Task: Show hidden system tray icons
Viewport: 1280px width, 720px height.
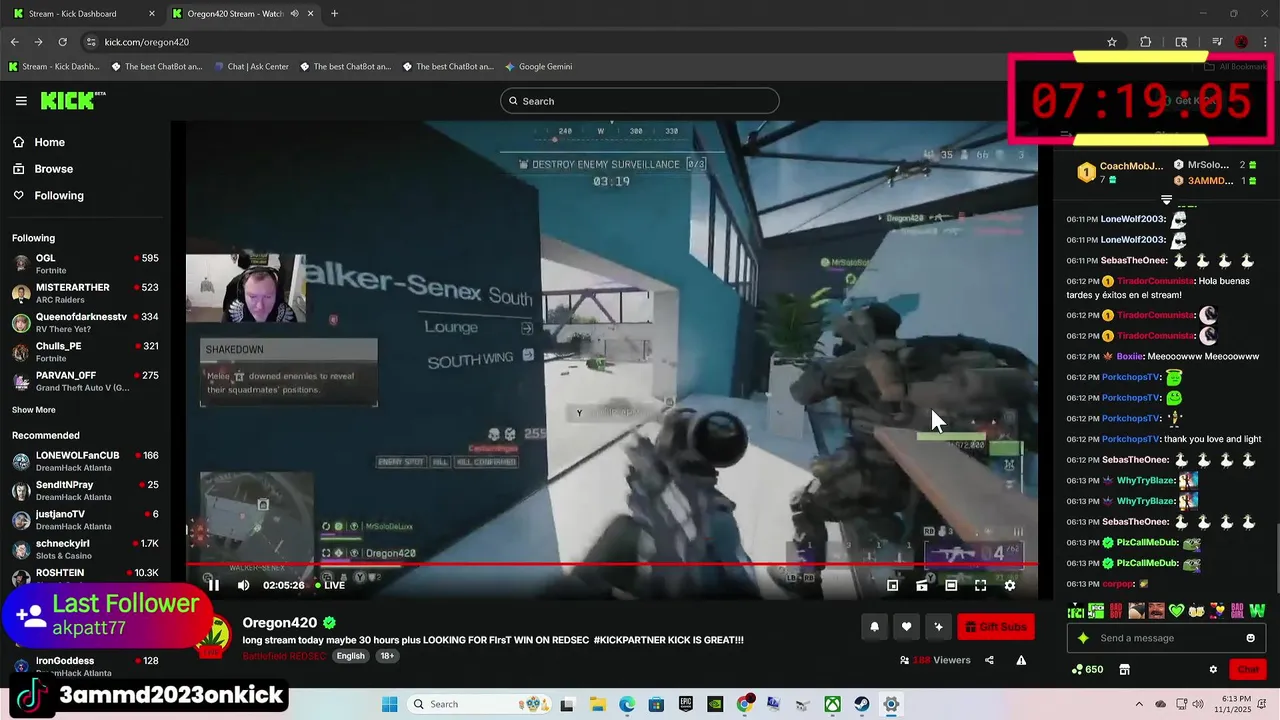Action: (1139, 704)
